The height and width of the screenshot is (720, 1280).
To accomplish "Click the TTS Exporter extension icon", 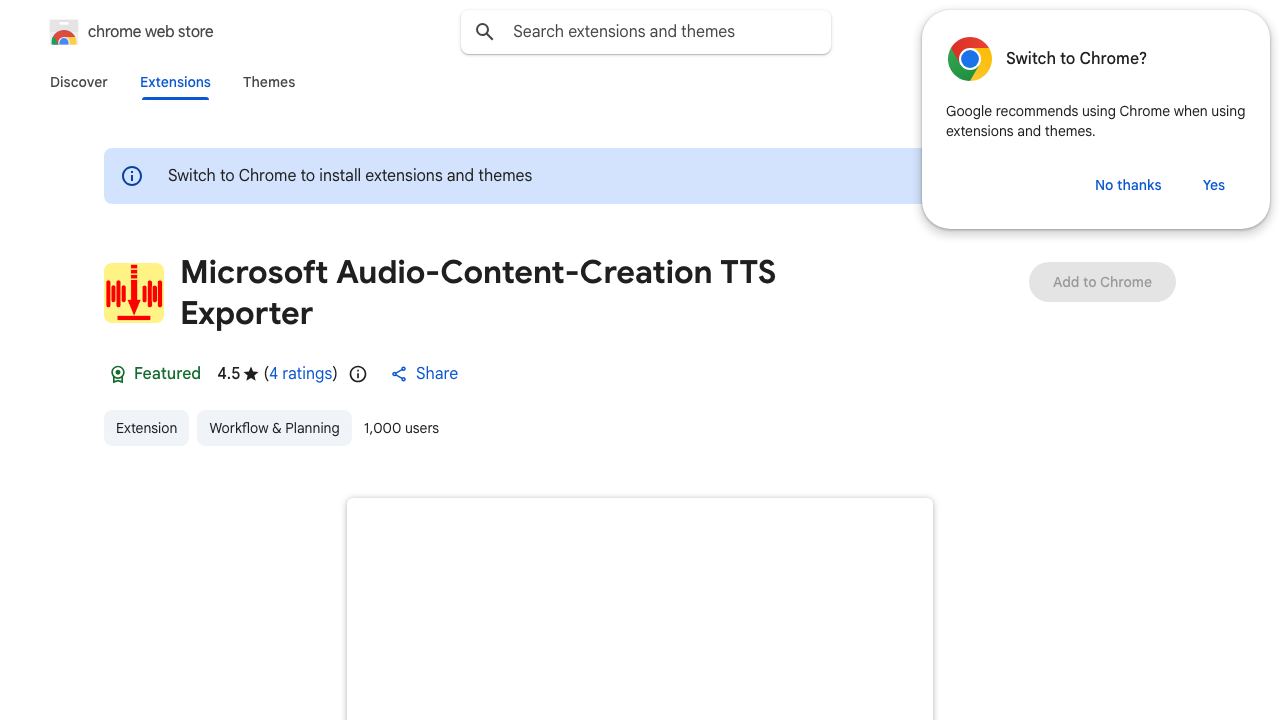I will point(134,293).
